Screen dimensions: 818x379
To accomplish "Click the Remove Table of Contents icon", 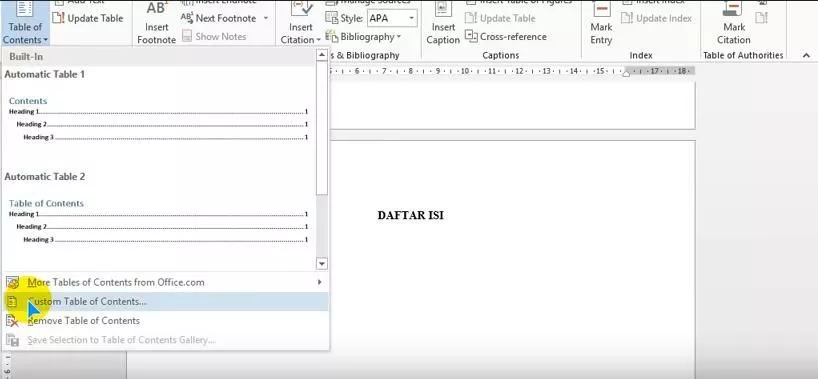I will (13, 321).
